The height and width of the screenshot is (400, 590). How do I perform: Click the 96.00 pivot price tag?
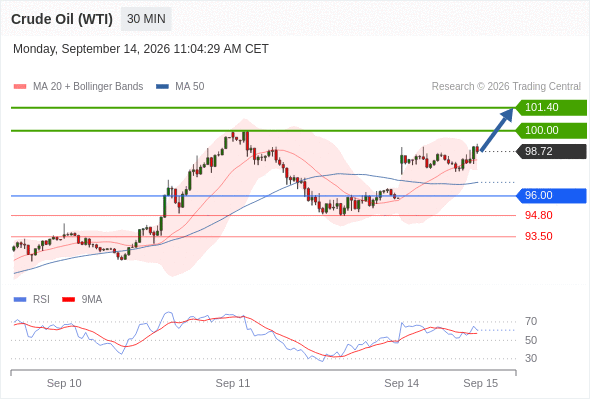(x=551, y=196)
